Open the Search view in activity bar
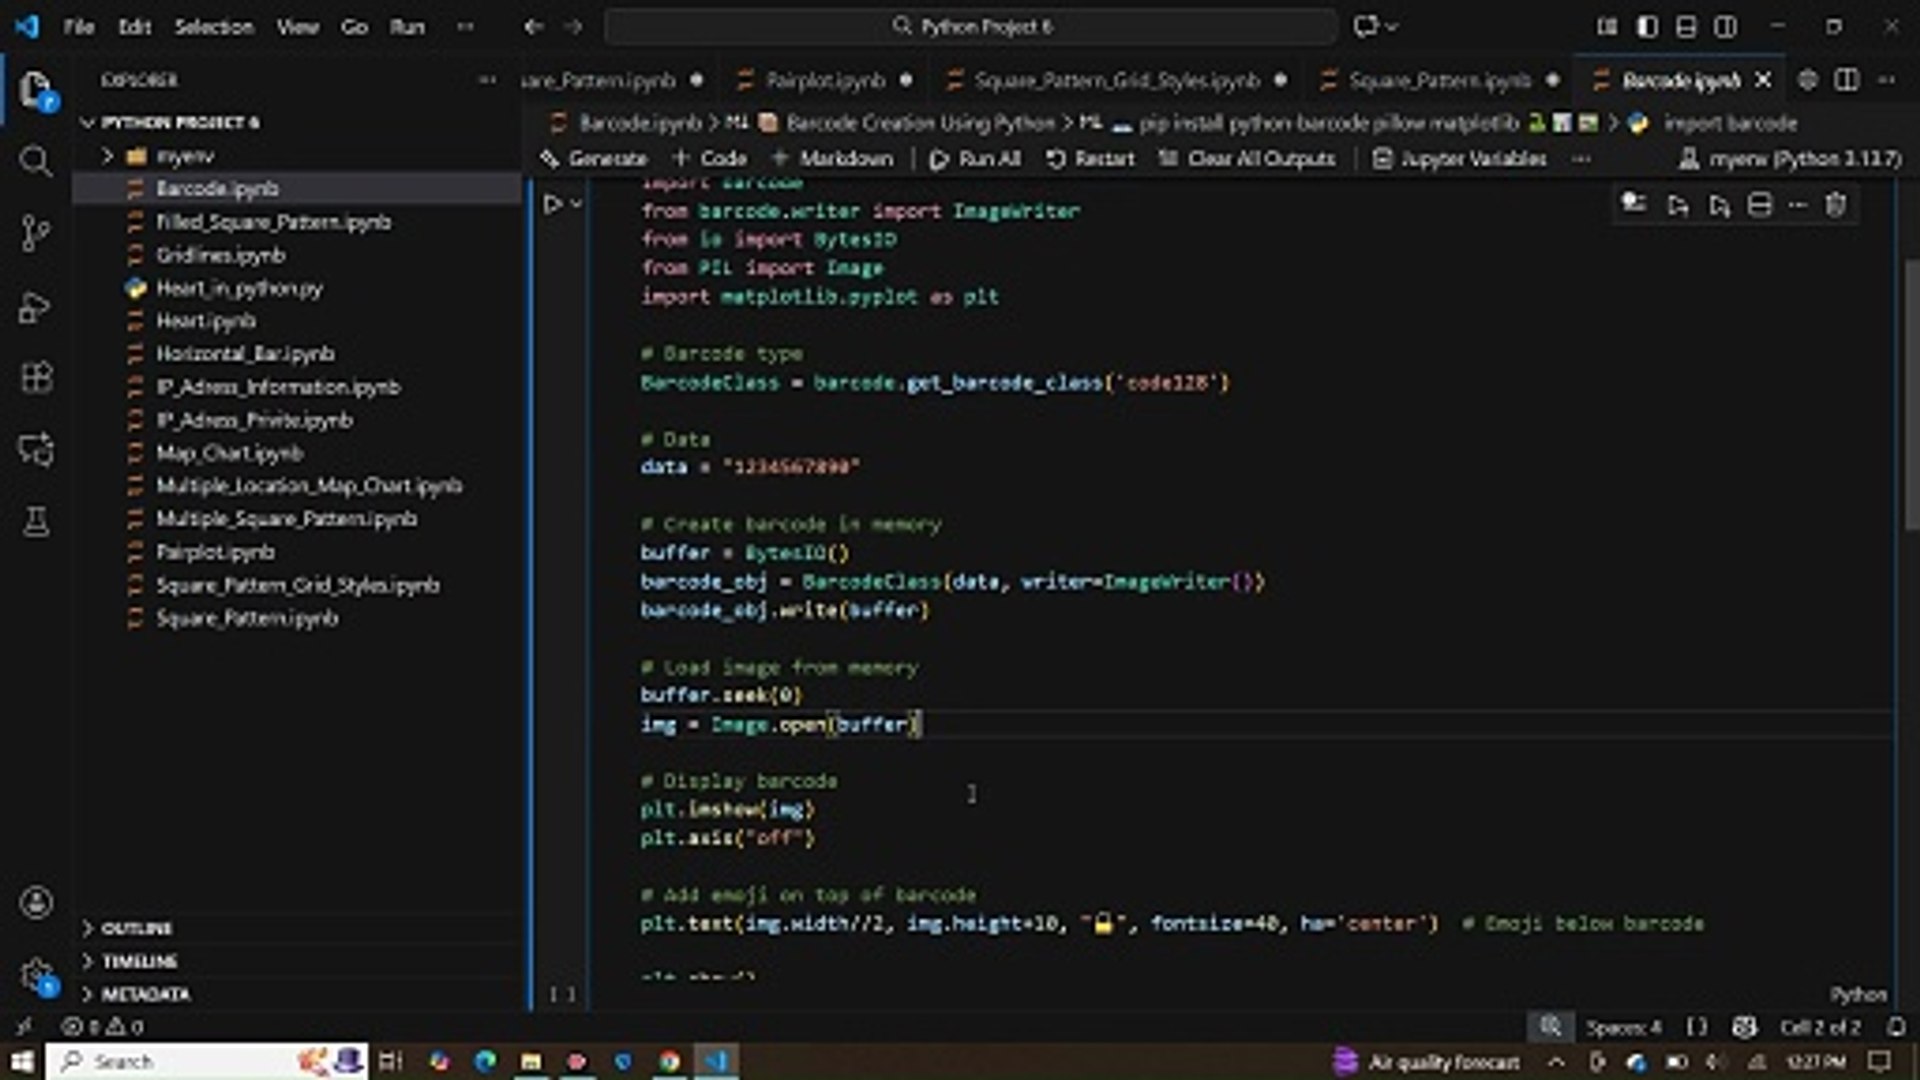The height and width of the screenshot is (1080, 1920). click(x=36, y=161)
